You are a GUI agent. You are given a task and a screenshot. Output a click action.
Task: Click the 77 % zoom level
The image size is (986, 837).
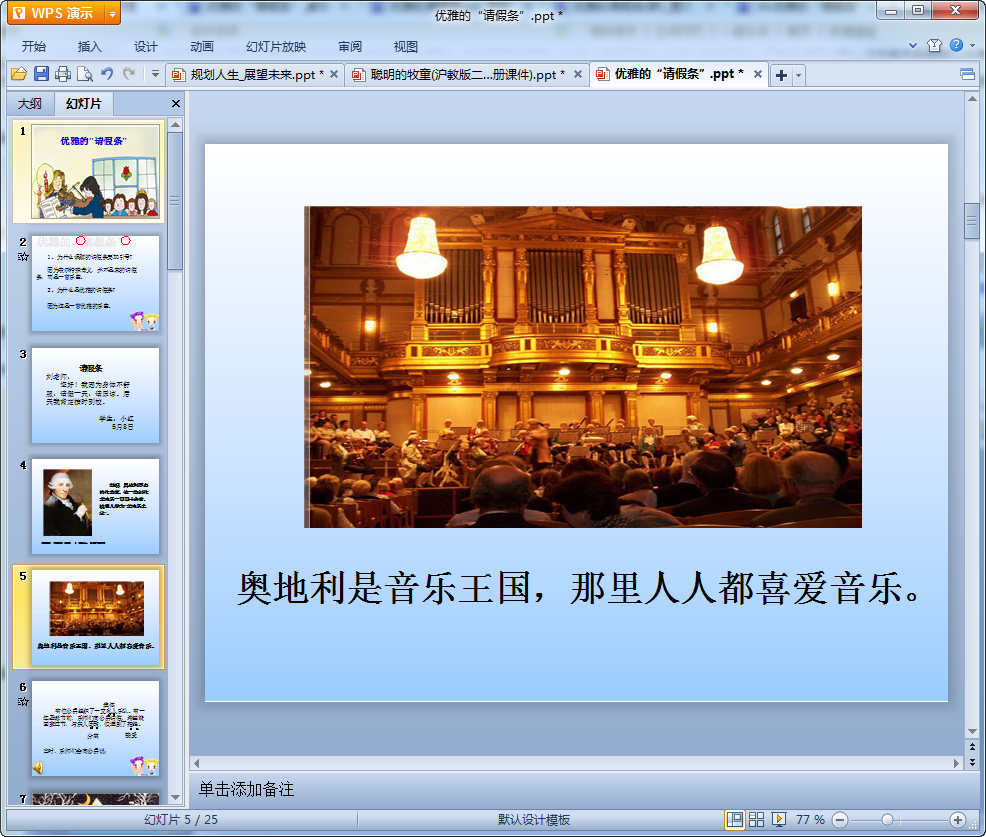[810, 819]
